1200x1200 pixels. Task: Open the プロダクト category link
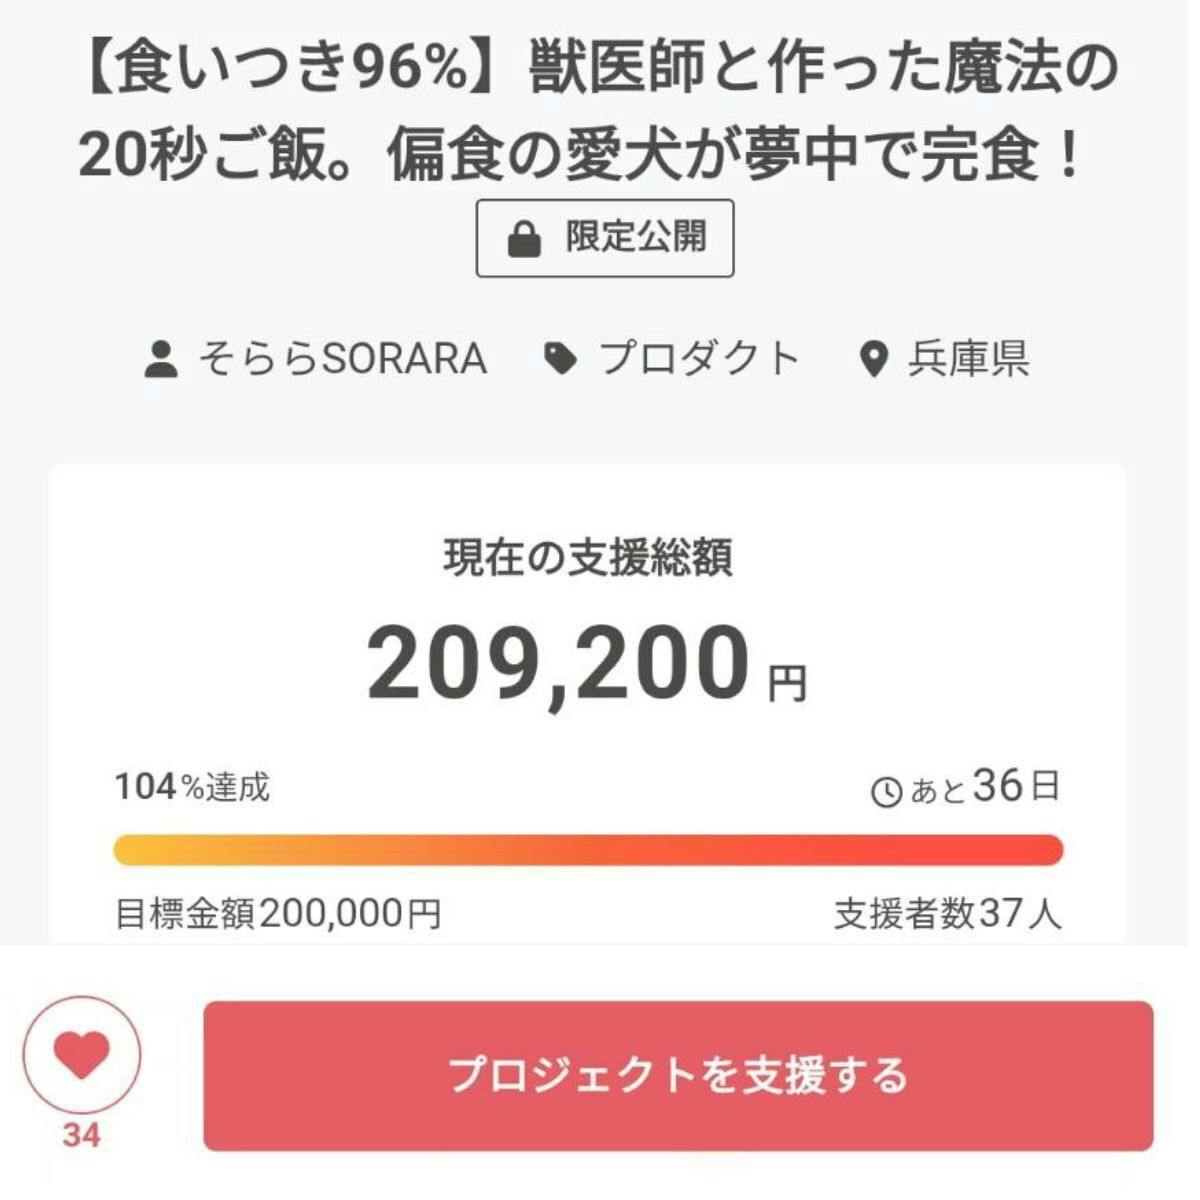point(699,359)
